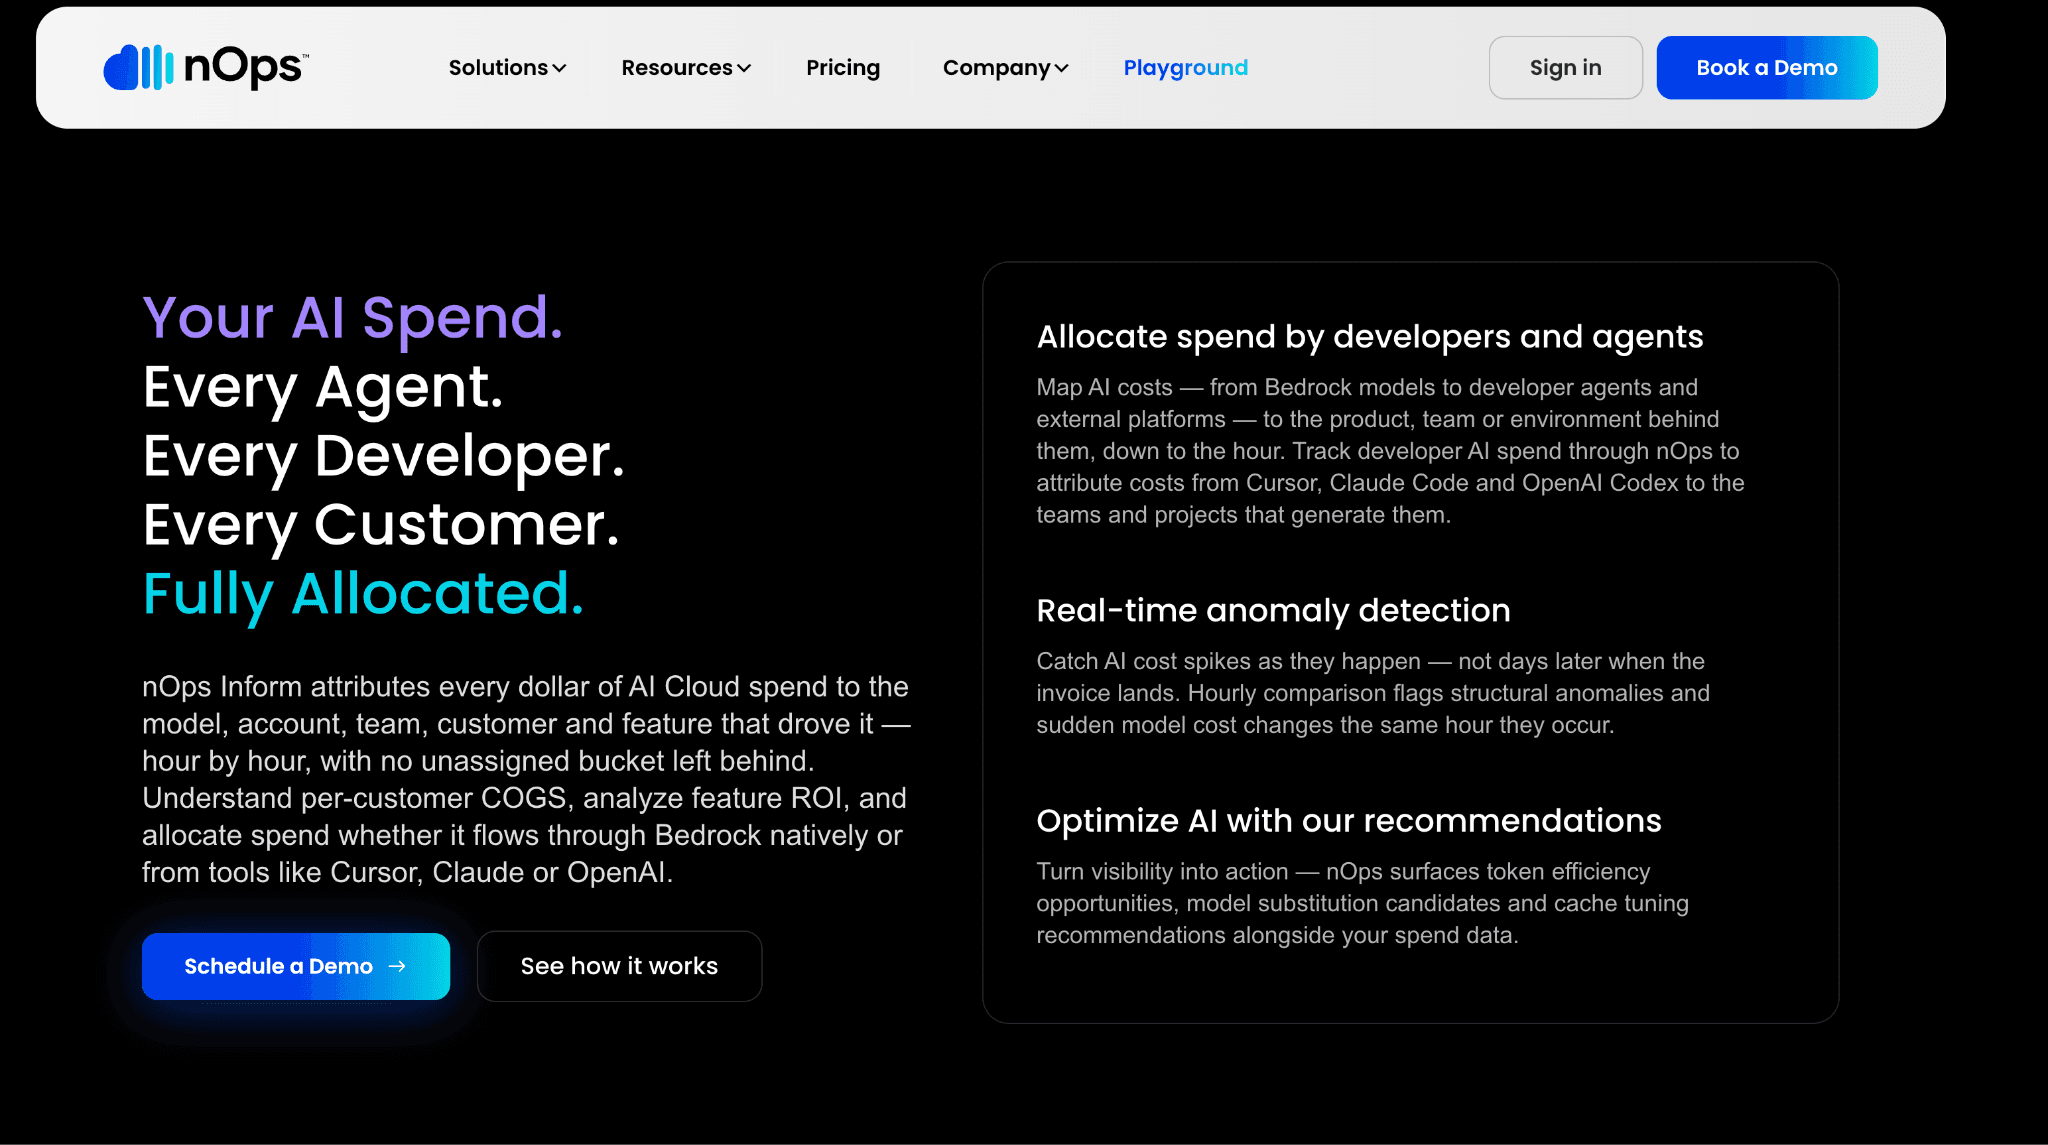
Task: Click the 'Turn visibility into action' paragraph
Action: (x=1362, y=903)
